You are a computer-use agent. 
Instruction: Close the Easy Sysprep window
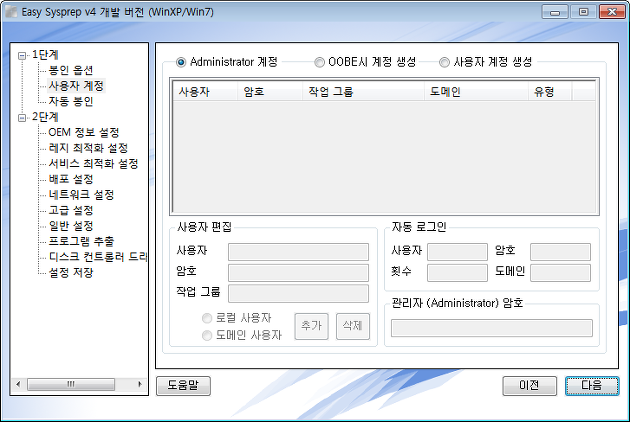612,12
